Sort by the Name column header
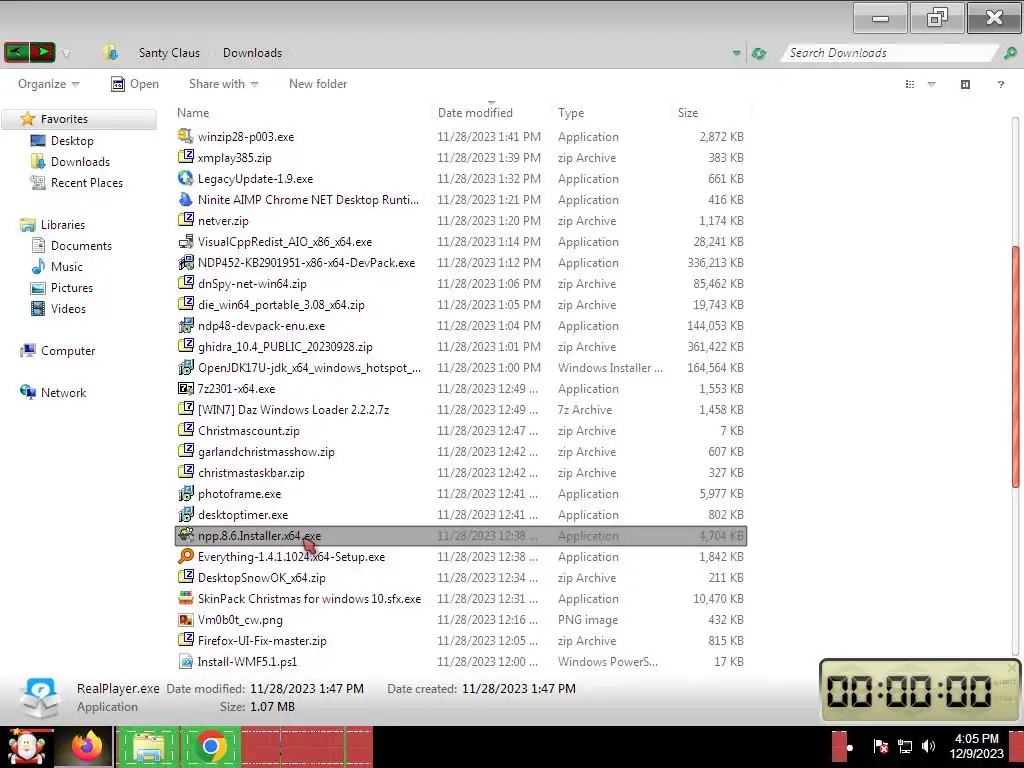 pos(193,112)
